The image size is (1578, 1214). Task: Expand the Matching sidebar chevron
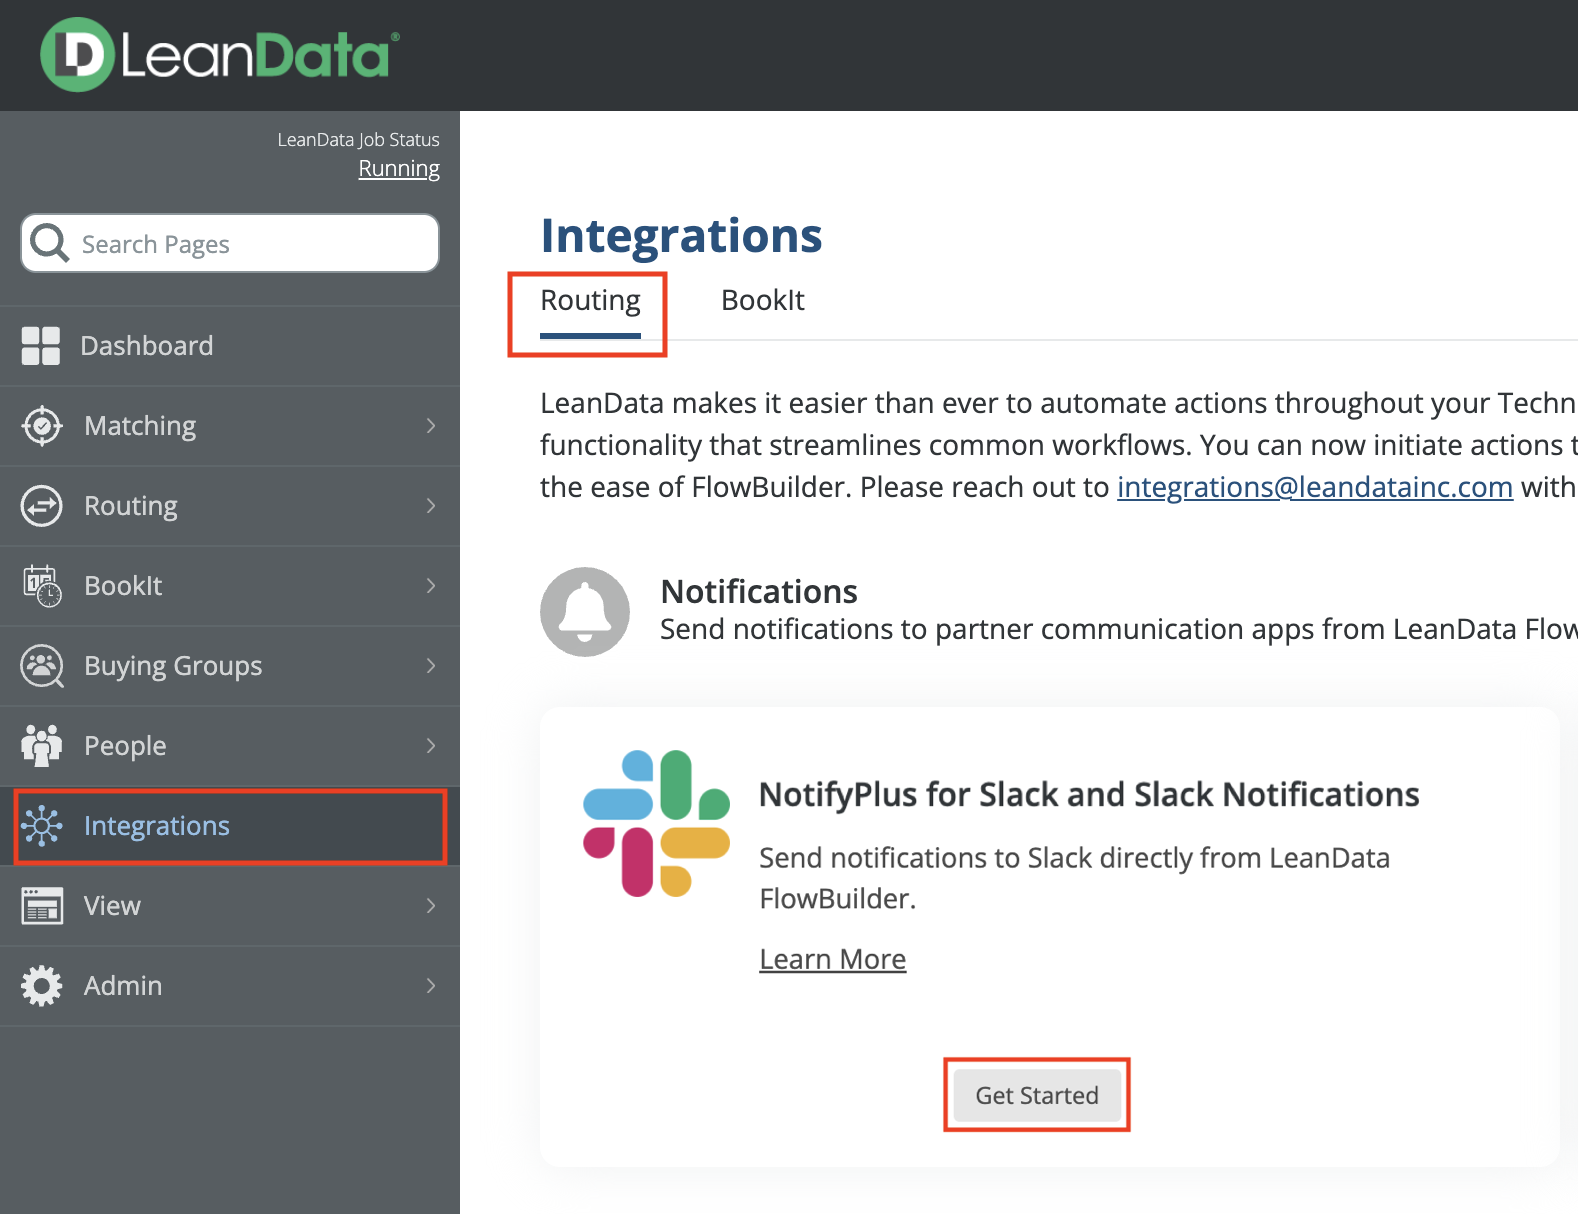coord(431,426)
